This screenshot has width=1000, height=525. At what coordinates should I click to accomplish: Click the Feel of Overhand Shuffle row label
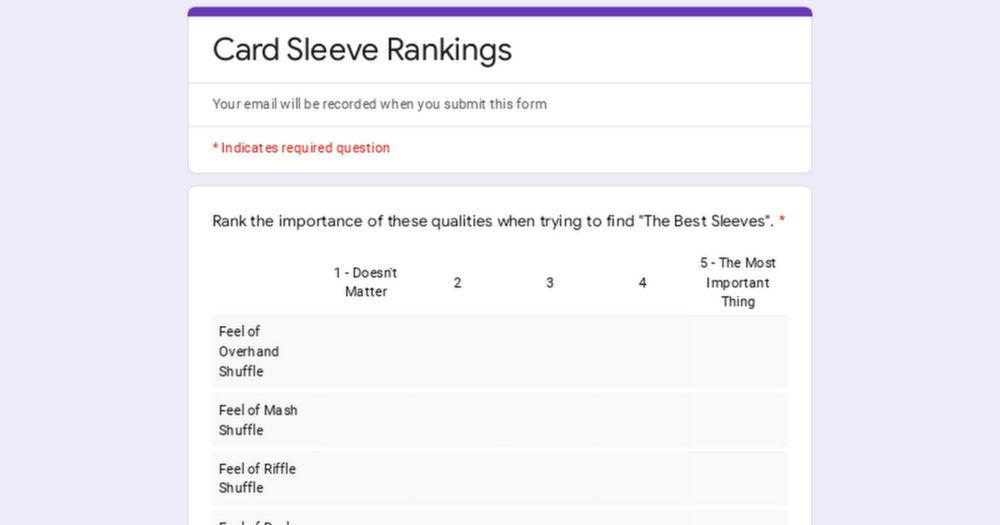[249, 351]
